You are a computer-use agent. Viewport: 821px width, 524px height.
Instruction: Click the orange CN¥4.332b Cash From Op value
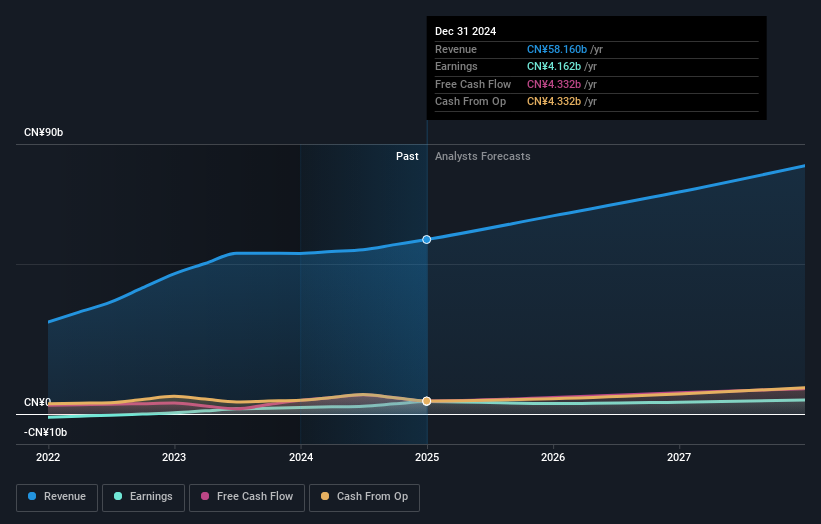[x=553, y=102]
